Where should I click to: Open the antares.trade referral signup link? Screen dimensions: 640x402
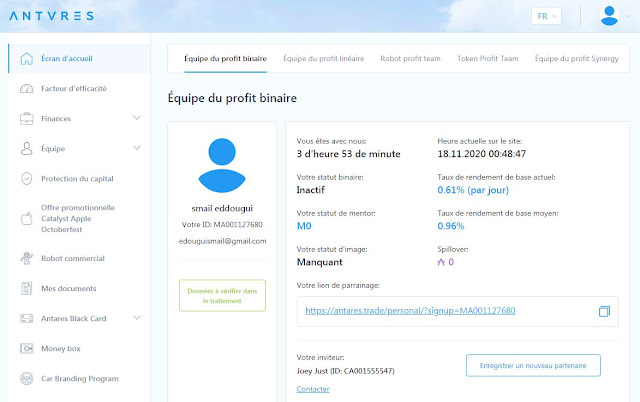pyautogui.click(x=410, y=311)
